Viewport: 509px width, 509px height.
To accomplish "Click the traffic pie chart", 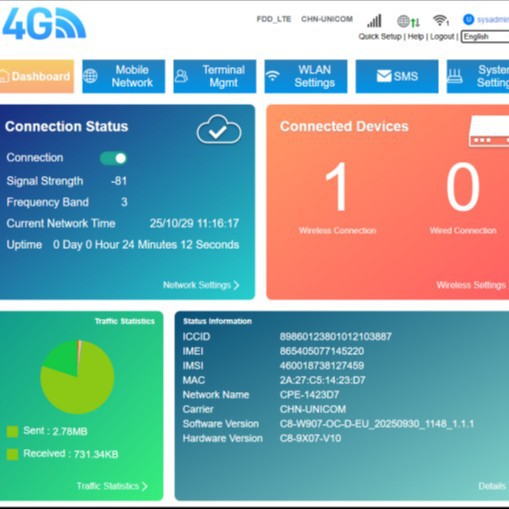I will point(77,377).
